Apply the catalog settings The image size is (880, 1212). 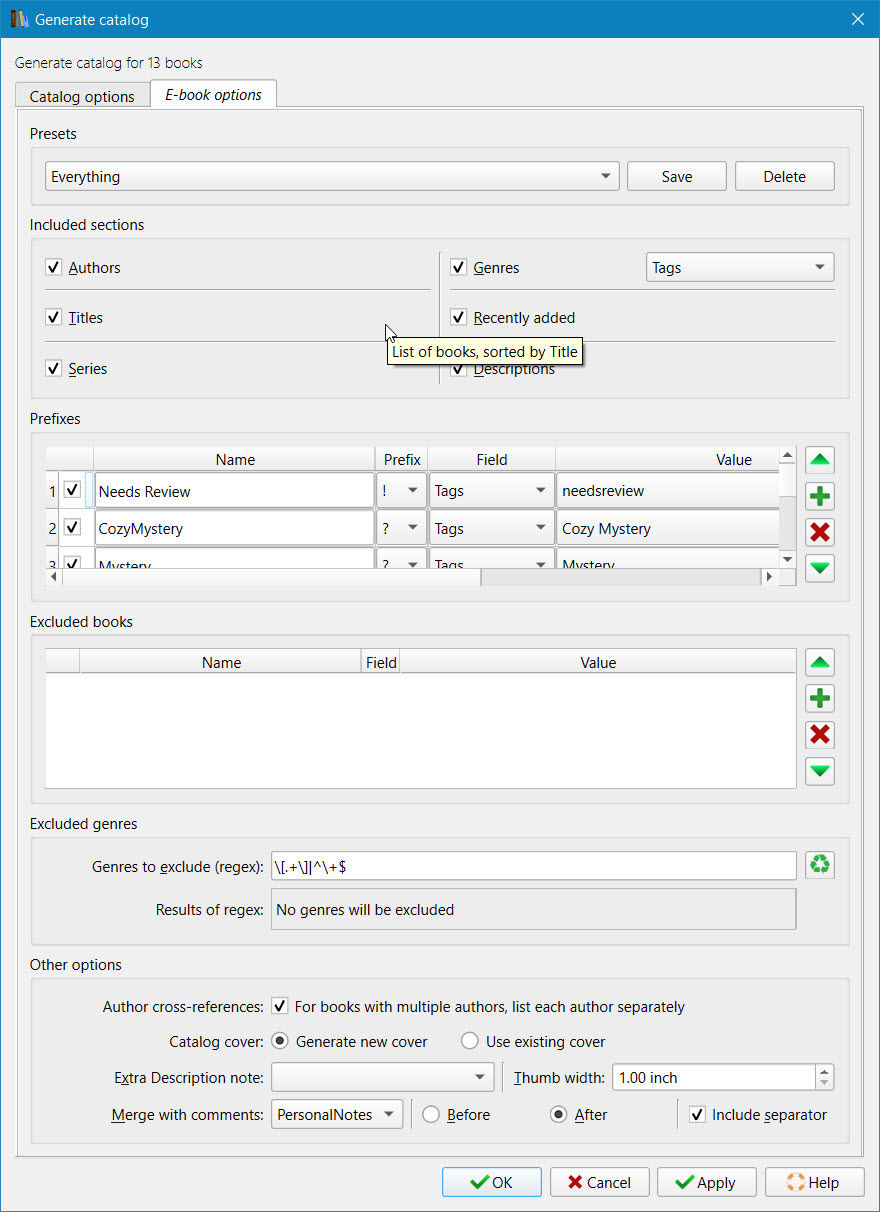(707, 1182)
